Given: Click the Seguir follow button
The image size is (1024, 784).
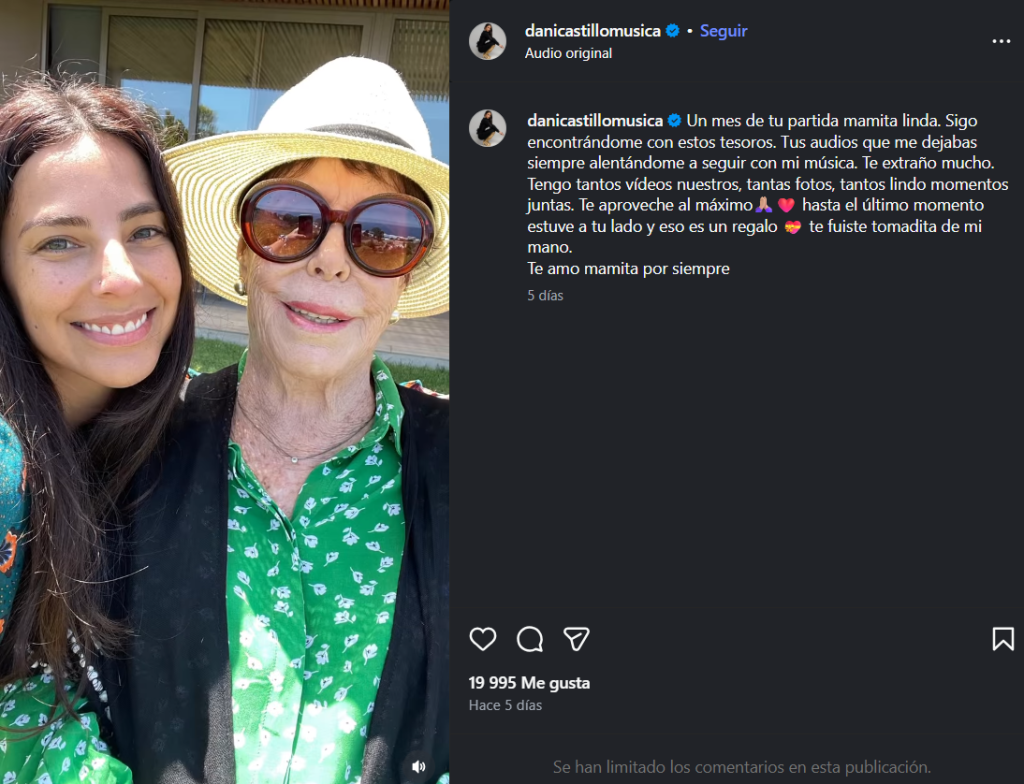Looking at the screenshot, I should click(724, 31).
